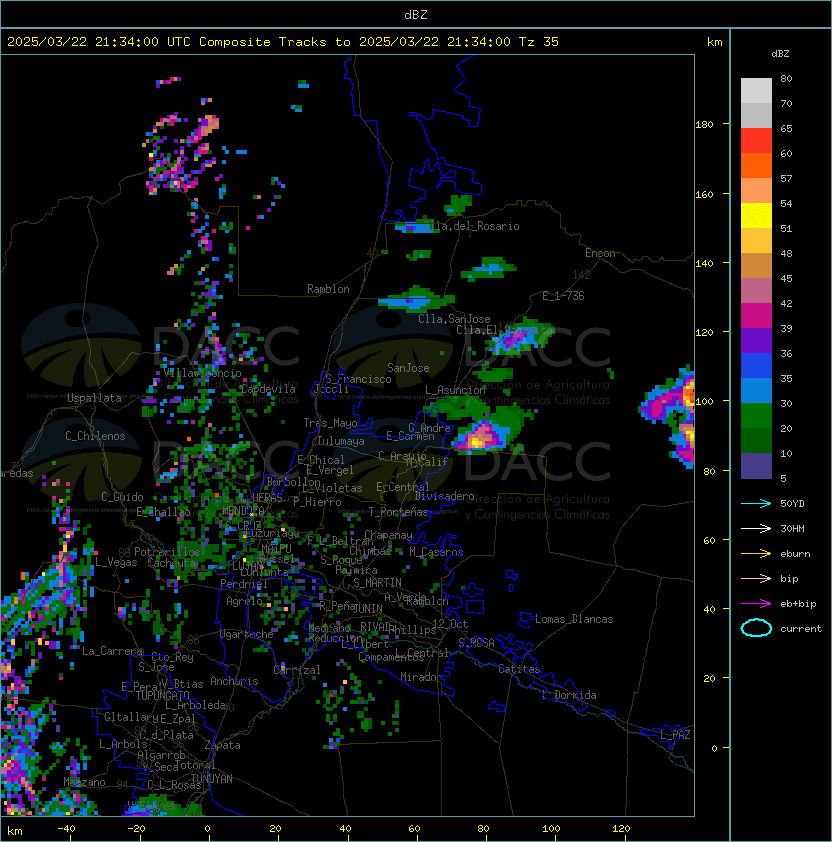Click the magenta eb+bip arrow in legend
The height and width of the screenshot is (842, 832).
coord(756,604)
